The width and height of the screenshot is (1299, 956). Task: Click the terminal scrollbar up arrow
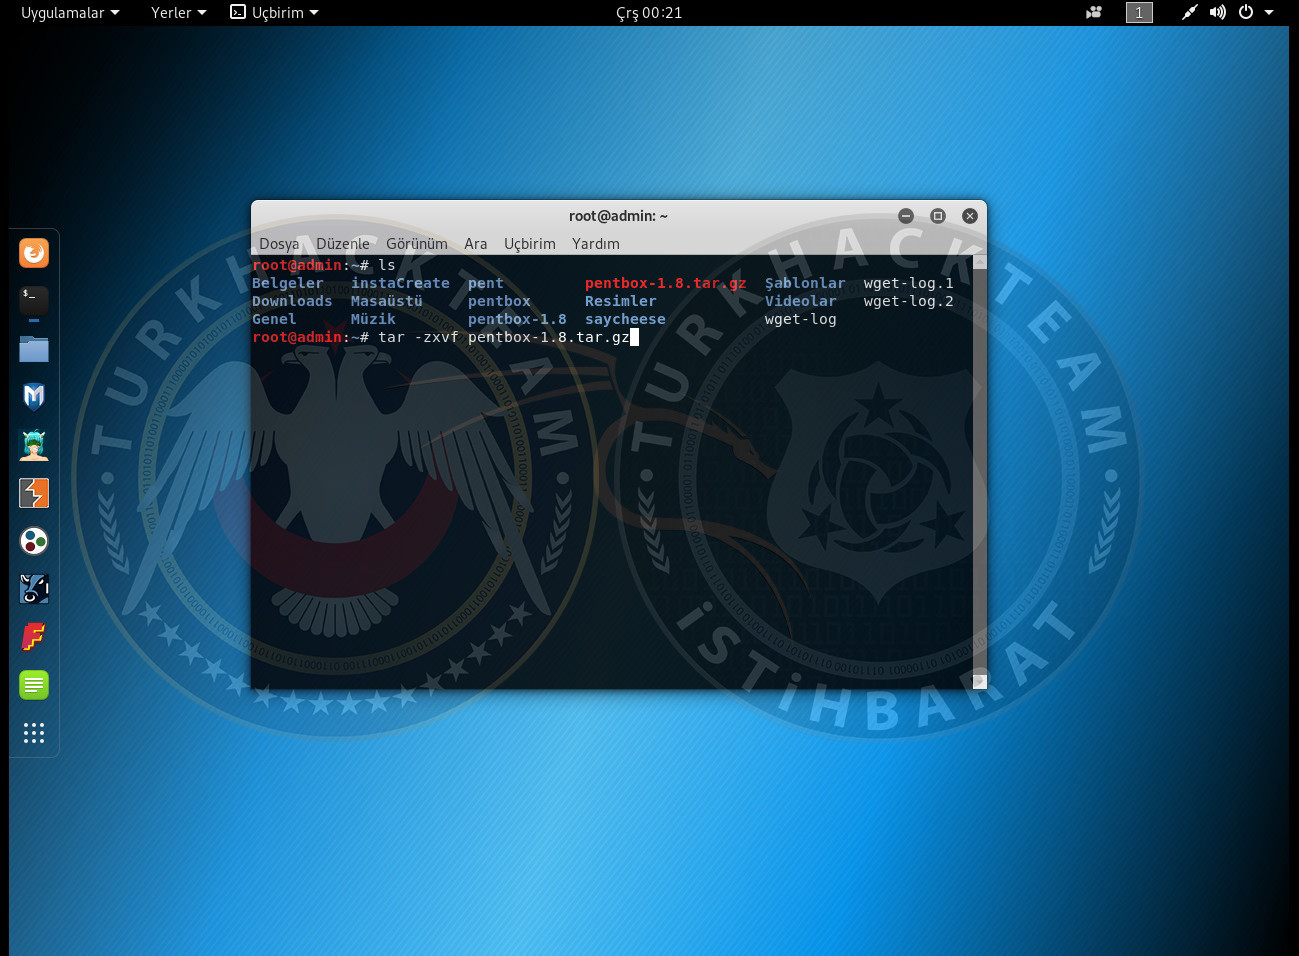(980, 262)
